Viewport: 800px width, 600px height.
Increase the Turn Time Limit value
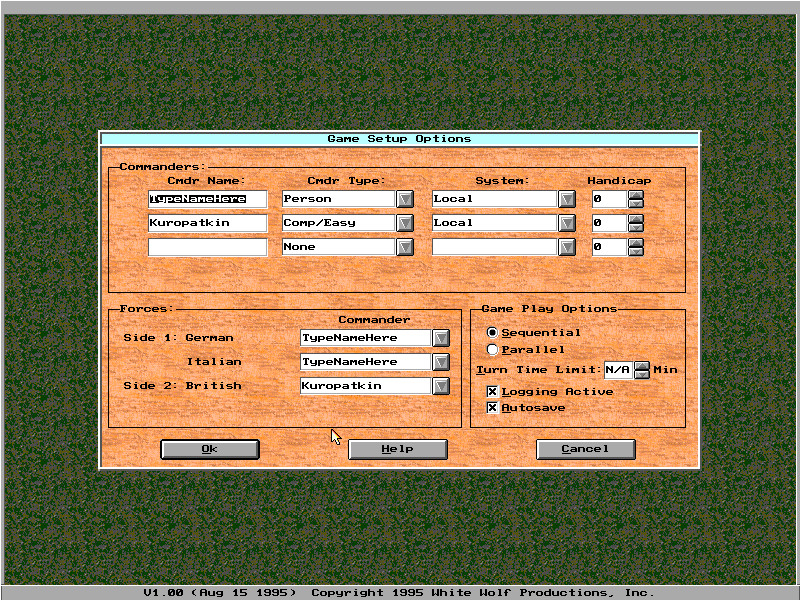pos(642,366)
